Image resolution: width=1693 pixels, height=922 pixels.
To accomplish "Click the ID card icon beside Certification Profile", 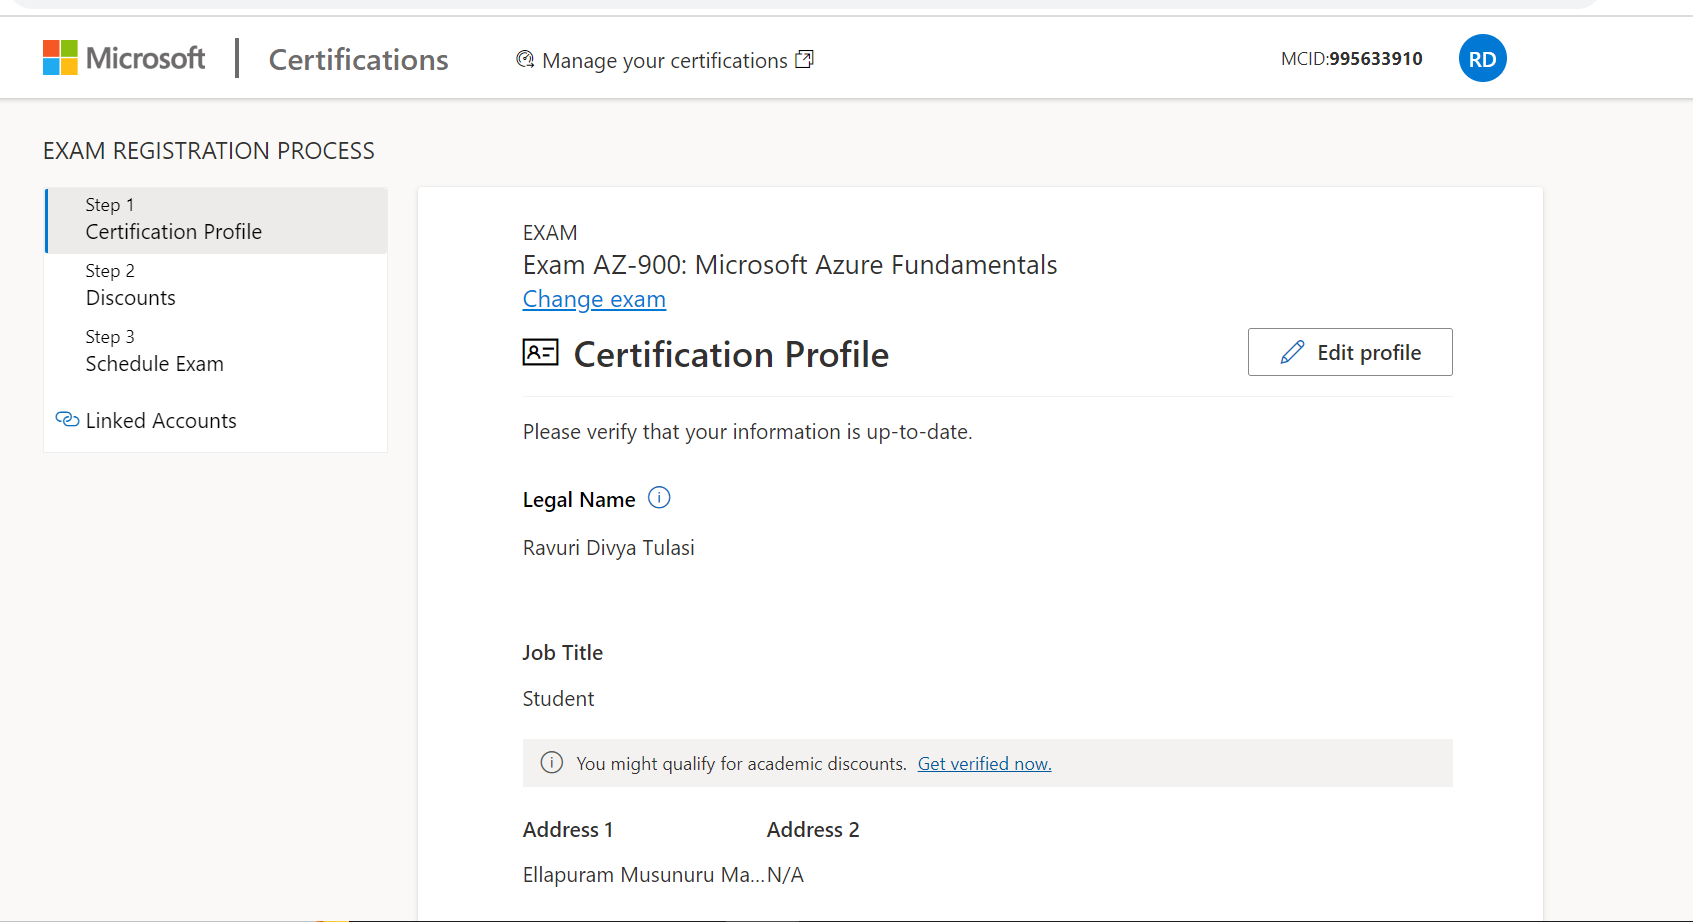I will point(541,353).
